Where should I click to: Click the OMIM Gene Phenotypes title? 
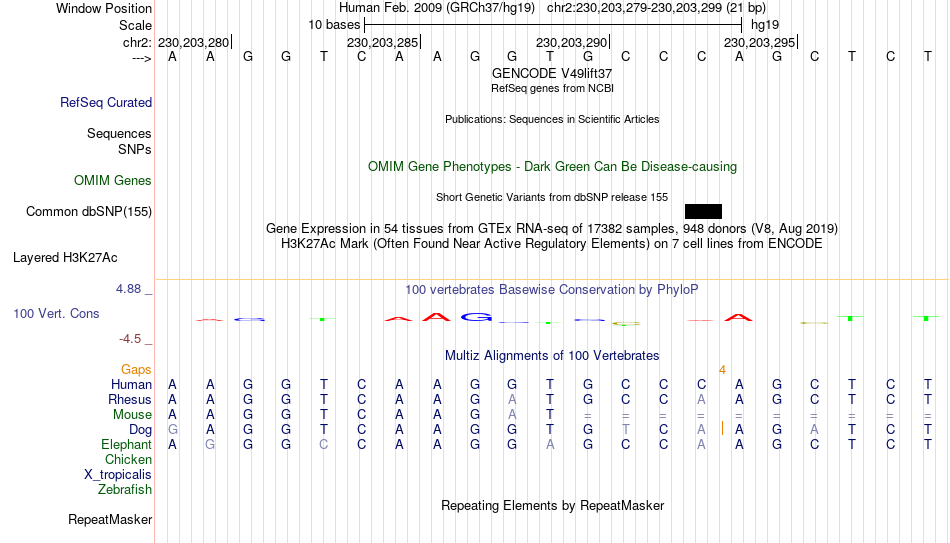[x=553, y=167]
